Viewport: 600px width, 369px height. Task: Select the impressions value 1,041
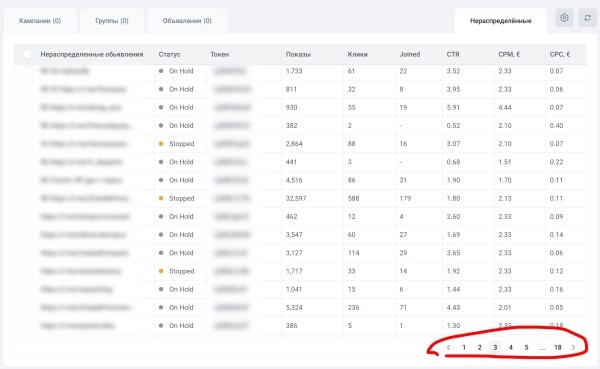(294, 289)
